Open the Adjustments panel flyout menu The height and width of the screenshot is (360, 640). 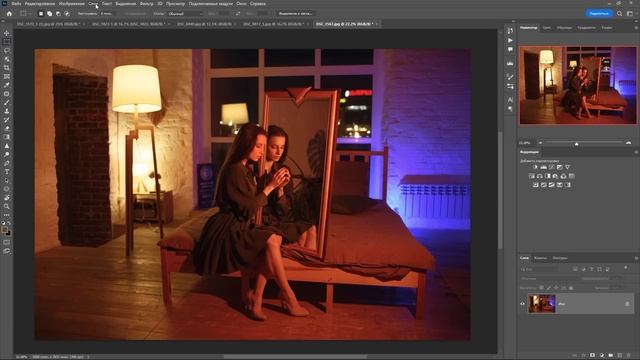pyautogui.click(x=636, y=152)
